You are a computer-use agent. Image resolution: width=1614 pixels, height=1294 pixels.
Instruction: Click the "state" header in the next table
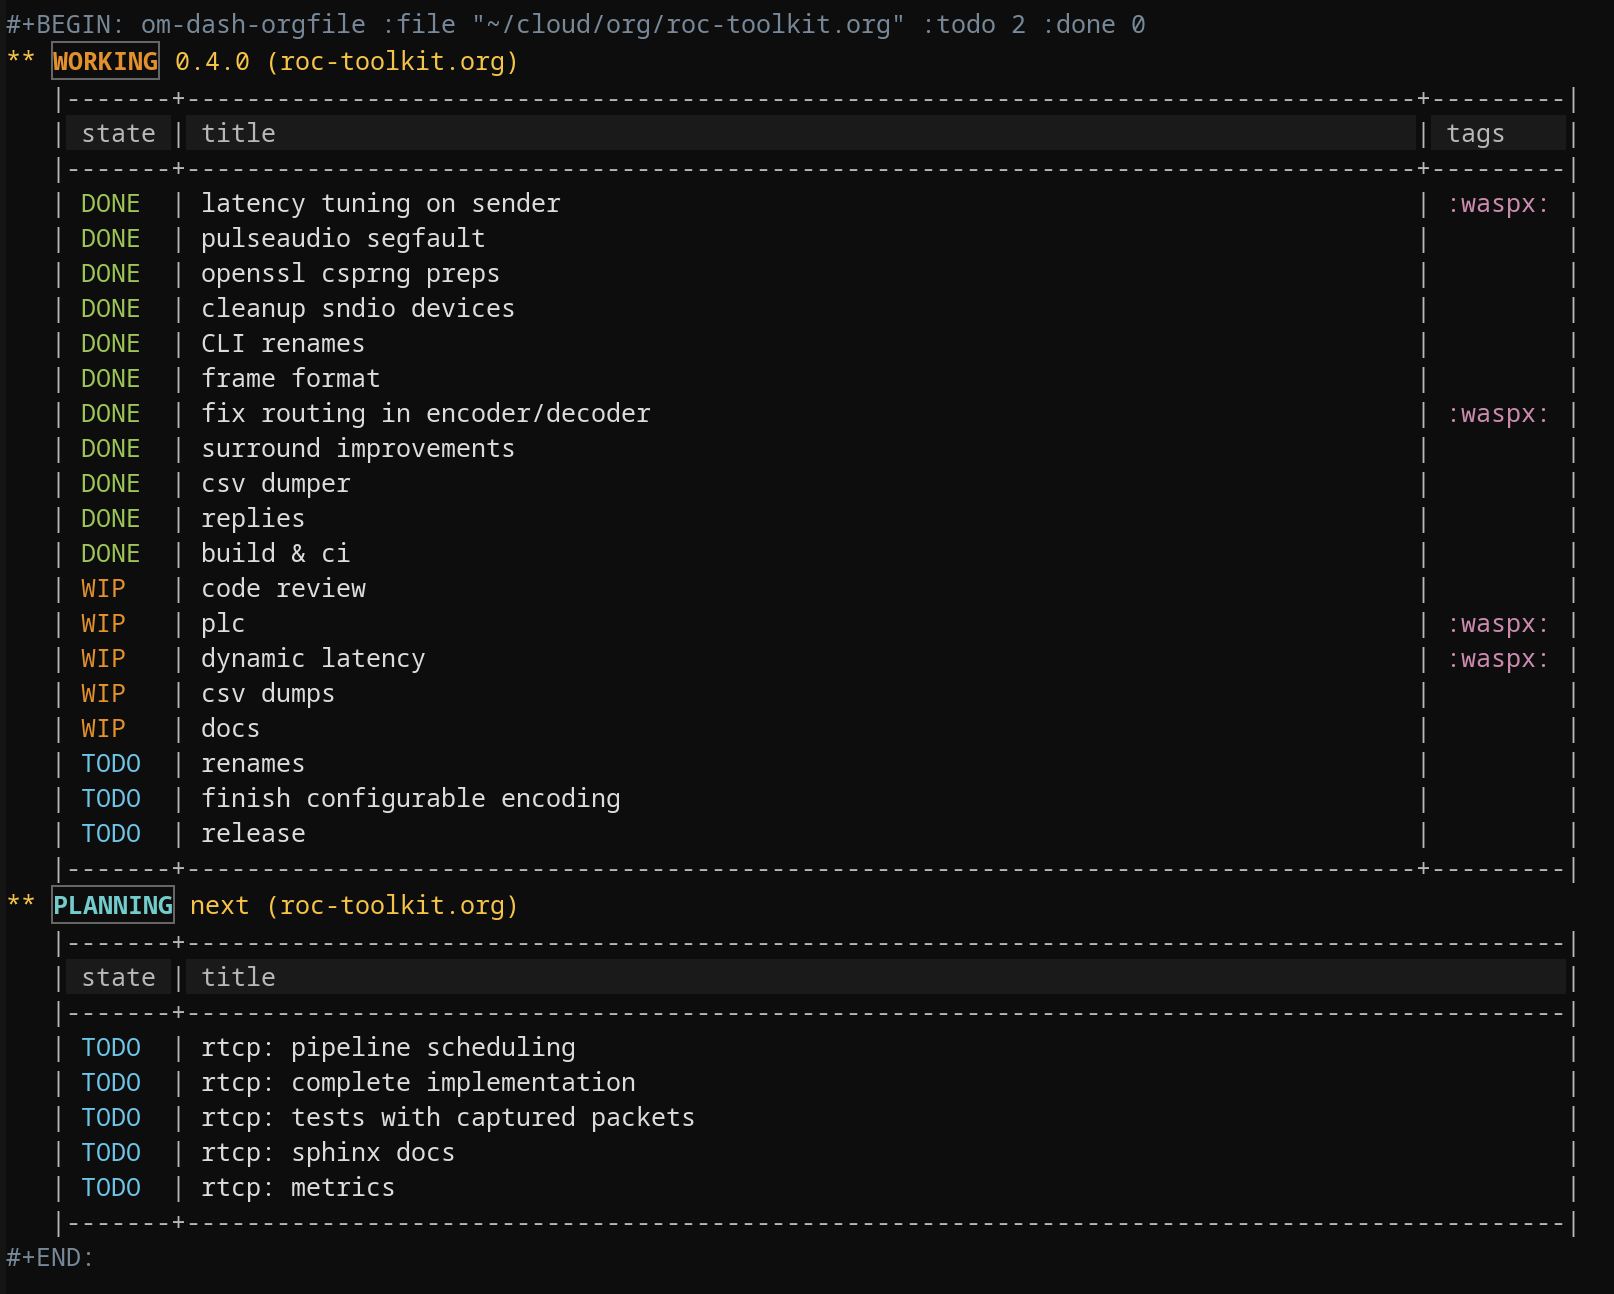pos(118,978)
